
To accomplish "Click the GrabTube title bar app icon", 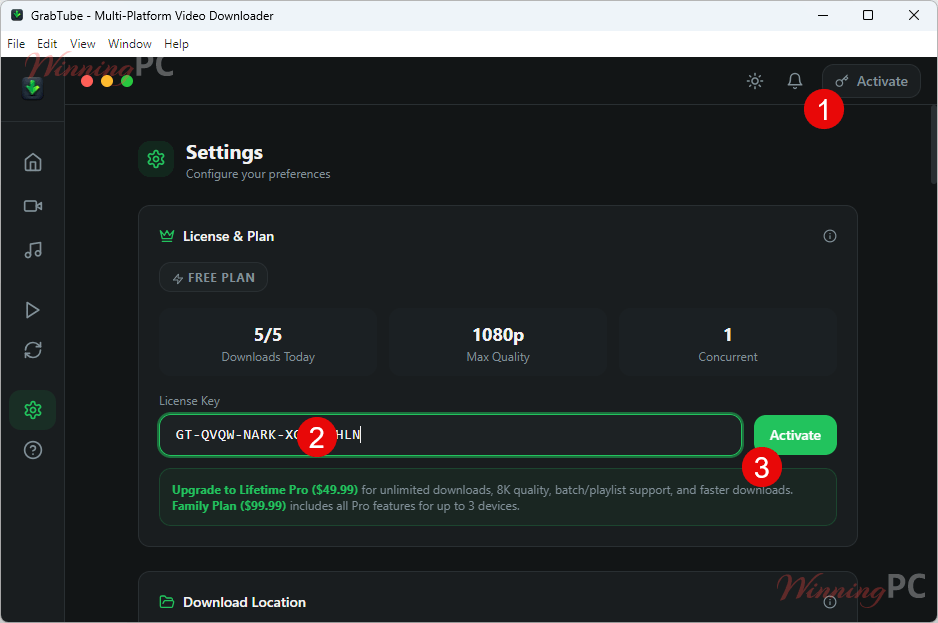I will tap(17, 16).
